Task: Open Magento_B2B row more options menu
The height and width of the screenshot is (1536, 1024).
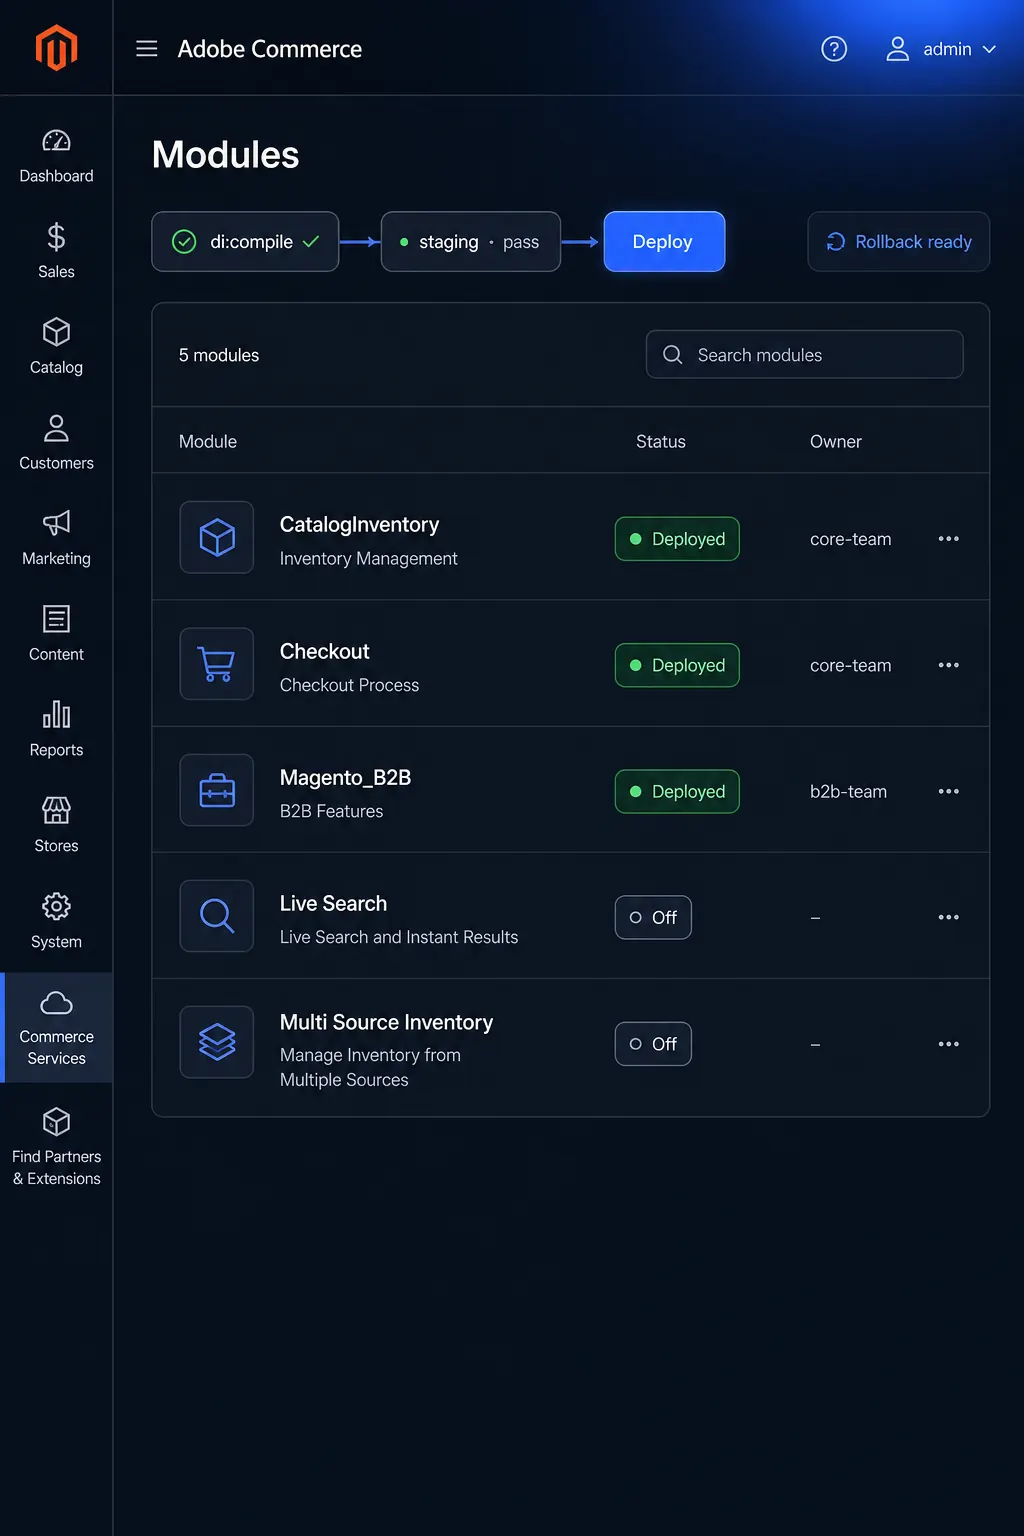Action: pyautogui.click(x=949, y=791)
